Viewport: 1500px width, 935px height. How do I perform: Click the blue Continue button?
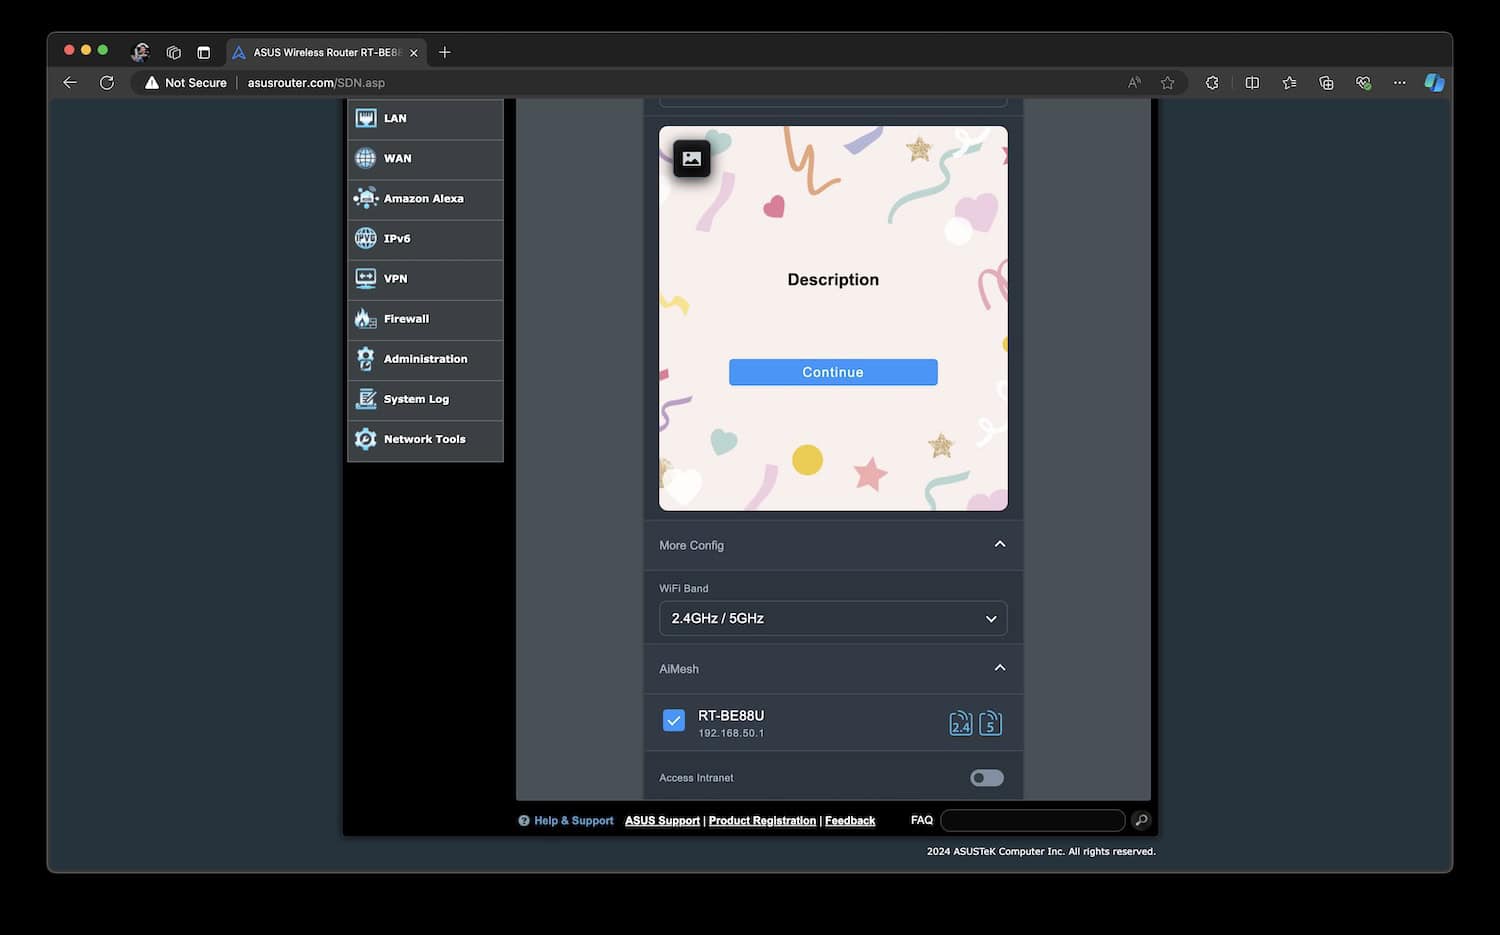pyautogui.click(x=833, y=372)
